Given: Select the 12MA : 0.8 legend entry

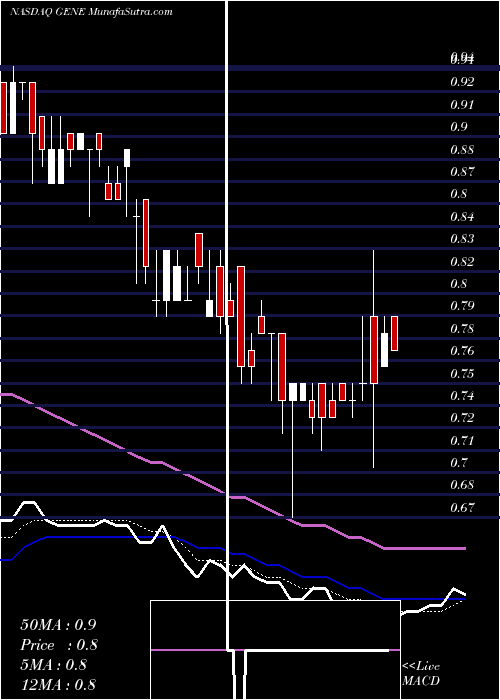Looking at the screenshot, I should pyautogui.click(x=58, y=685).
